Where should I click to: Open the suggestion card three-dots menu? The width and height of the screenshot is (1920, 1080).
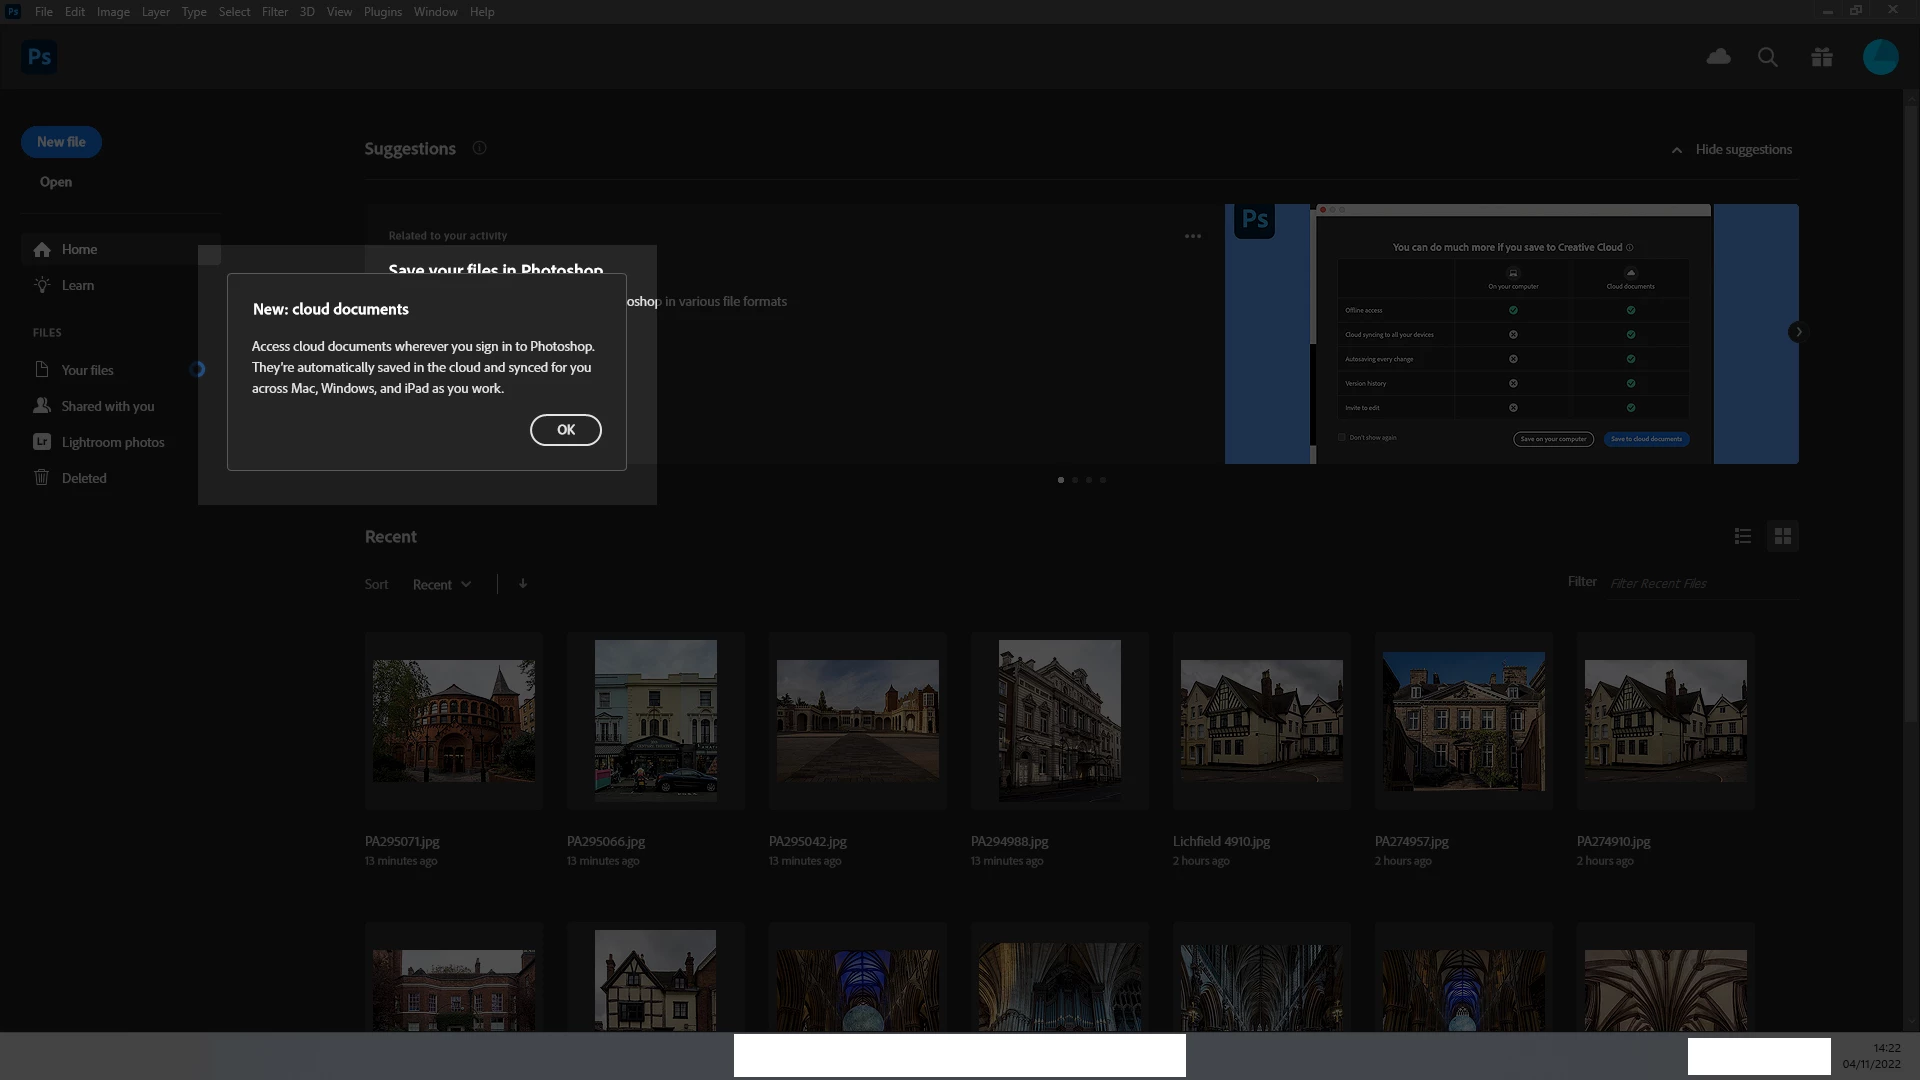[1192, 237]
